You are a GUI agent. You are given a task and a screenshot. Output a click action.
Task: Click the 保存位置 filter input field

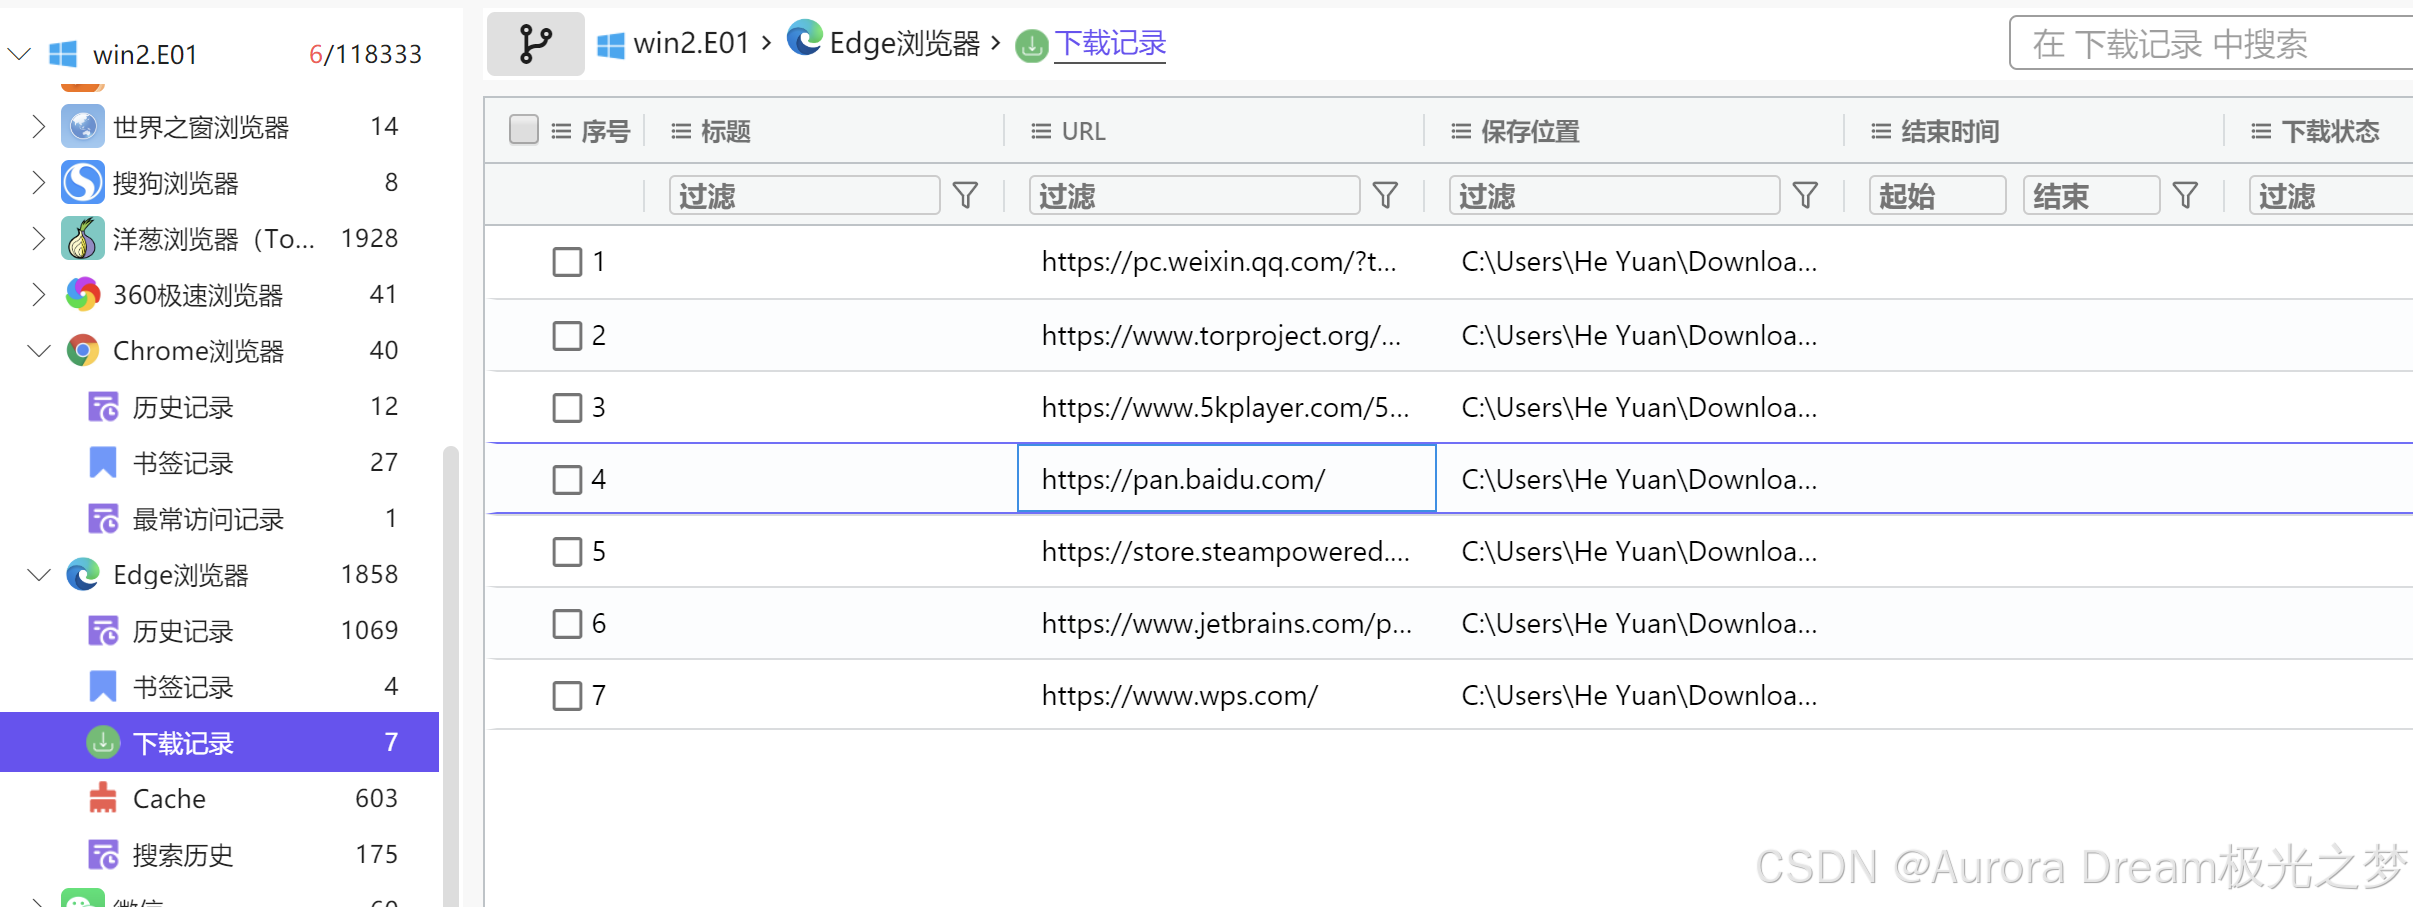1615,195
